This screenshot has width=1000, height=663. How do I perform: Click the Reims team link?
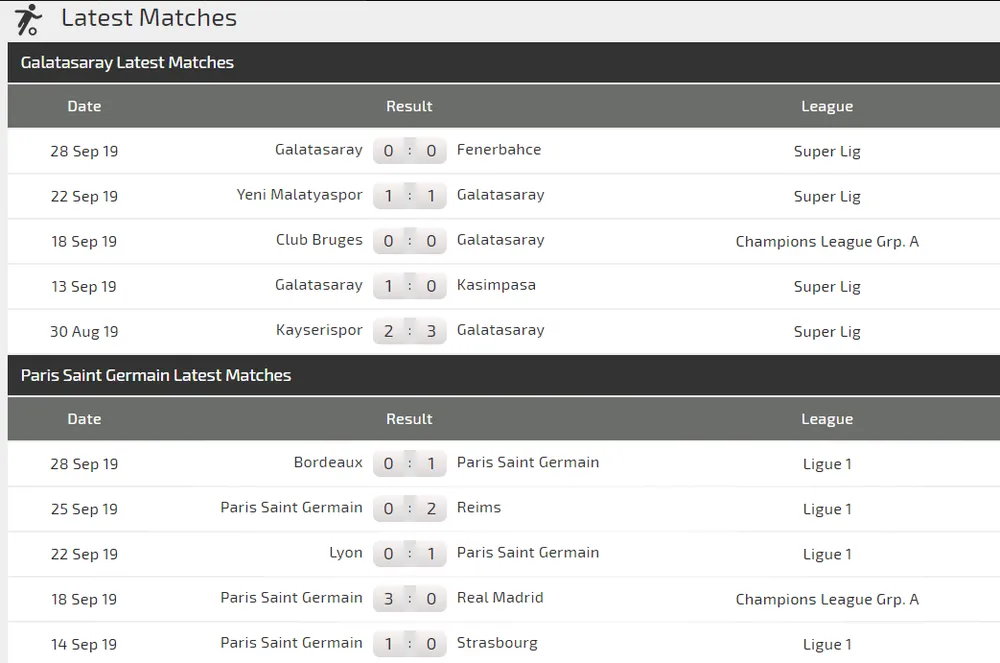point(479,508)
